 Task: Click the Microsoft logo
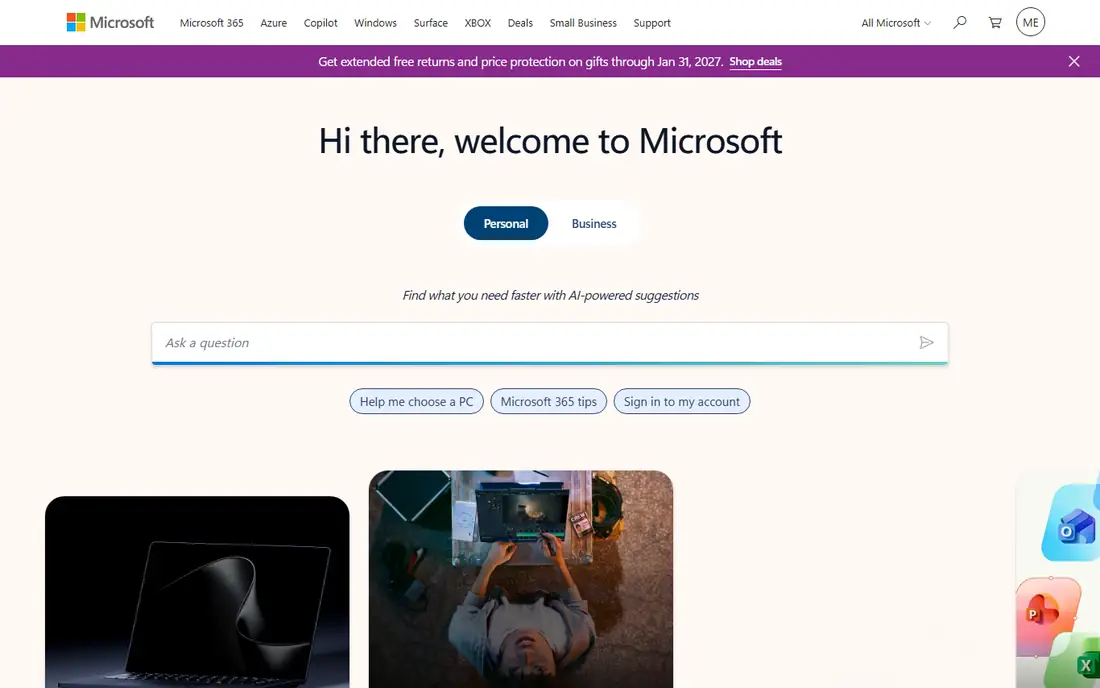110,22
